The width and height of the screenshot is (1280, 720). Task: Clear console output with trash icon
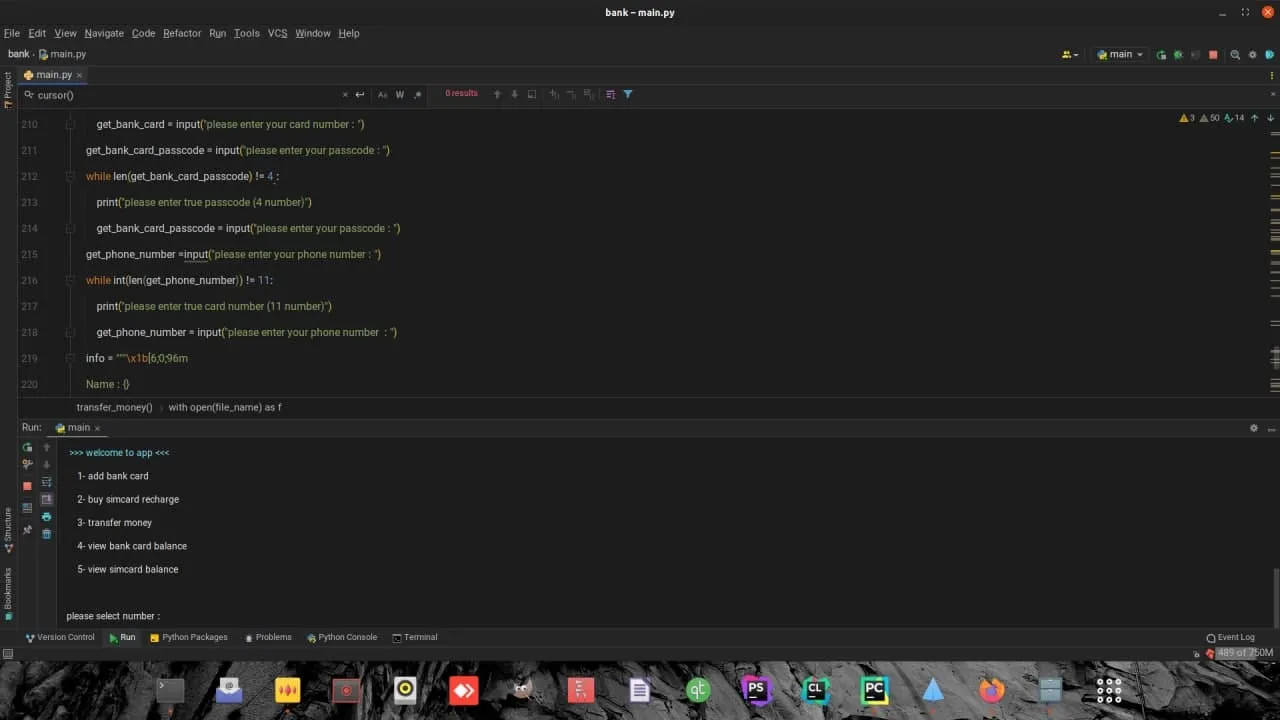pos(46,534)
